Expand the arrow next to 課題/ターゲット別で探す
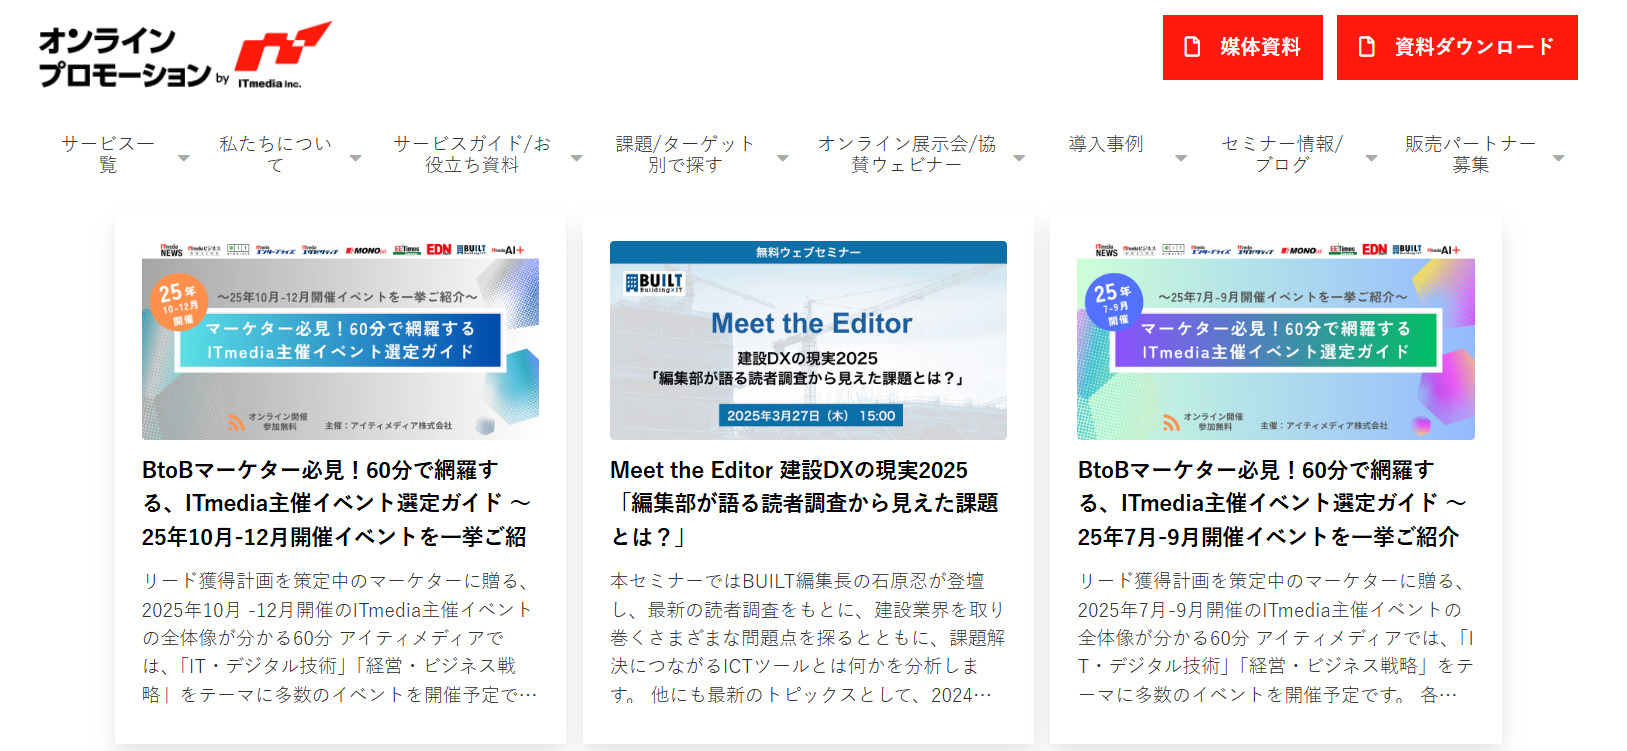Viewport: 1627px width, 751px height. tap(782, 158)
